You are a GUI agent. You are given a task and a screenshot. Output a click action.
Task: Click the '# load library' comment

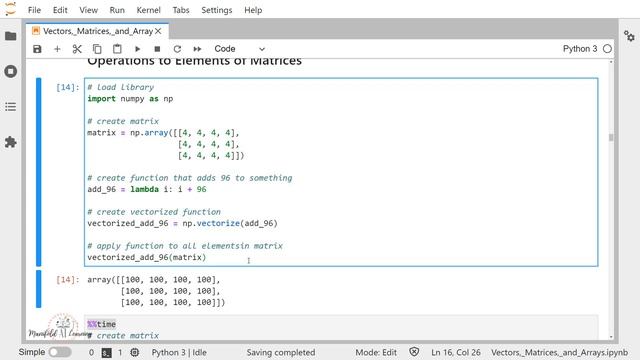[x=121, y=87]
